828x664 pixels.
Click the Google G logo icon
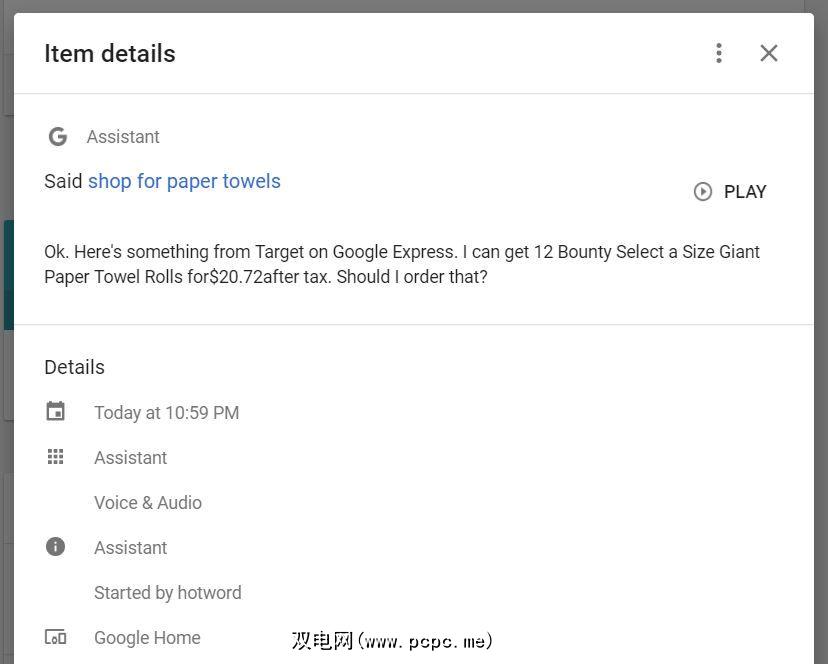pos(58,137)
